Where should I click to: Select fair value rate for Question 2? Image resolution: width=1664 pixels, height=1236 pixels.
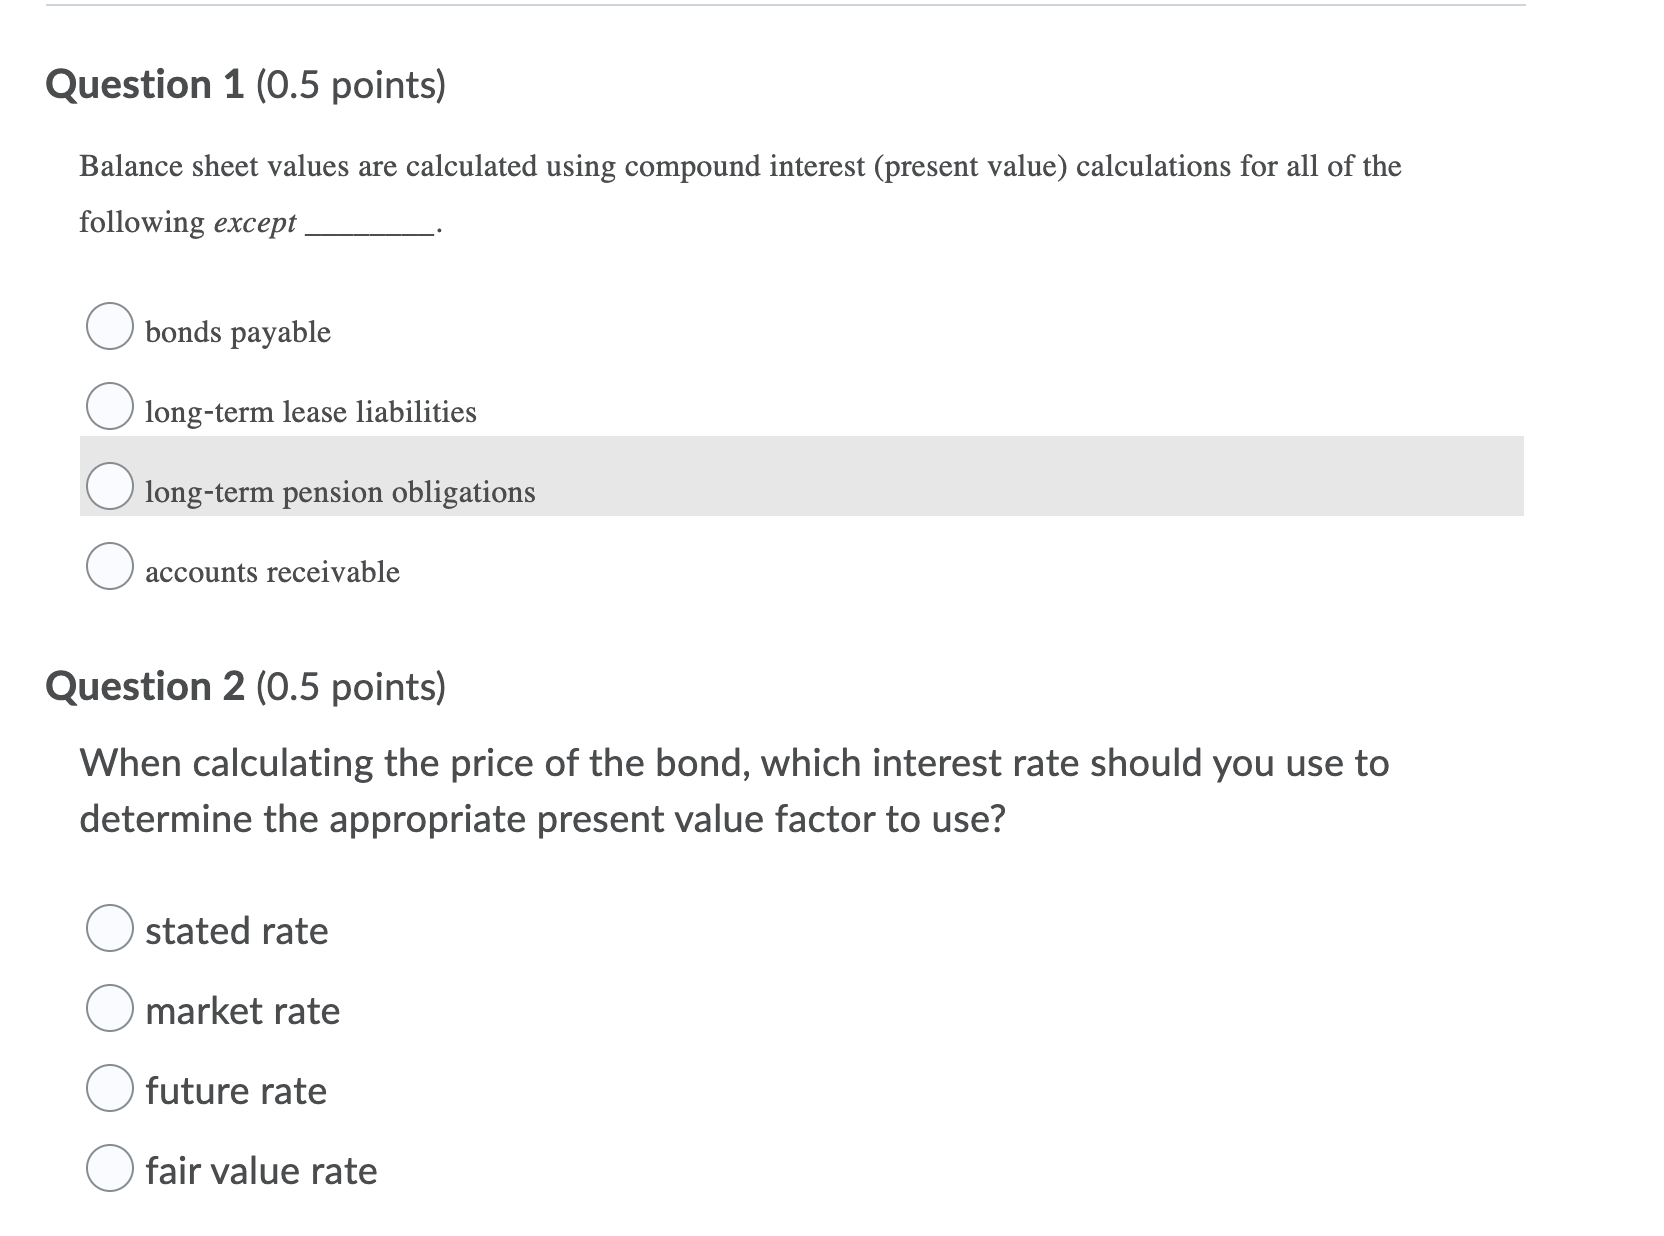(110, 1169)
